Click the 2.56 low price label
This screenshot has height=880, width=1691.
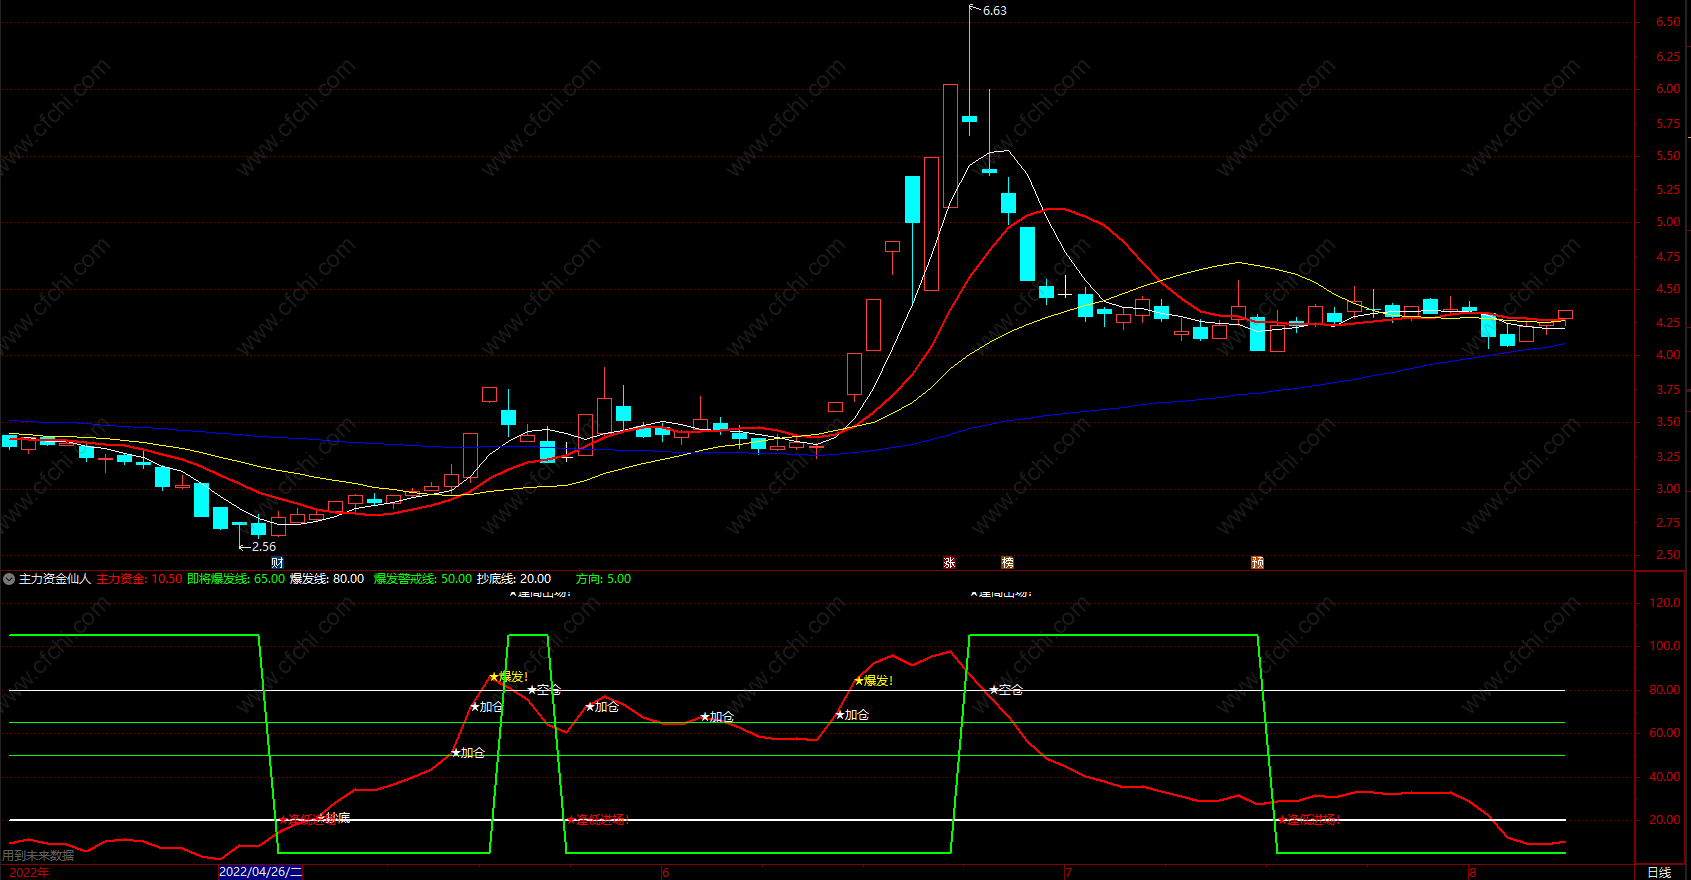tap(263, 547)
